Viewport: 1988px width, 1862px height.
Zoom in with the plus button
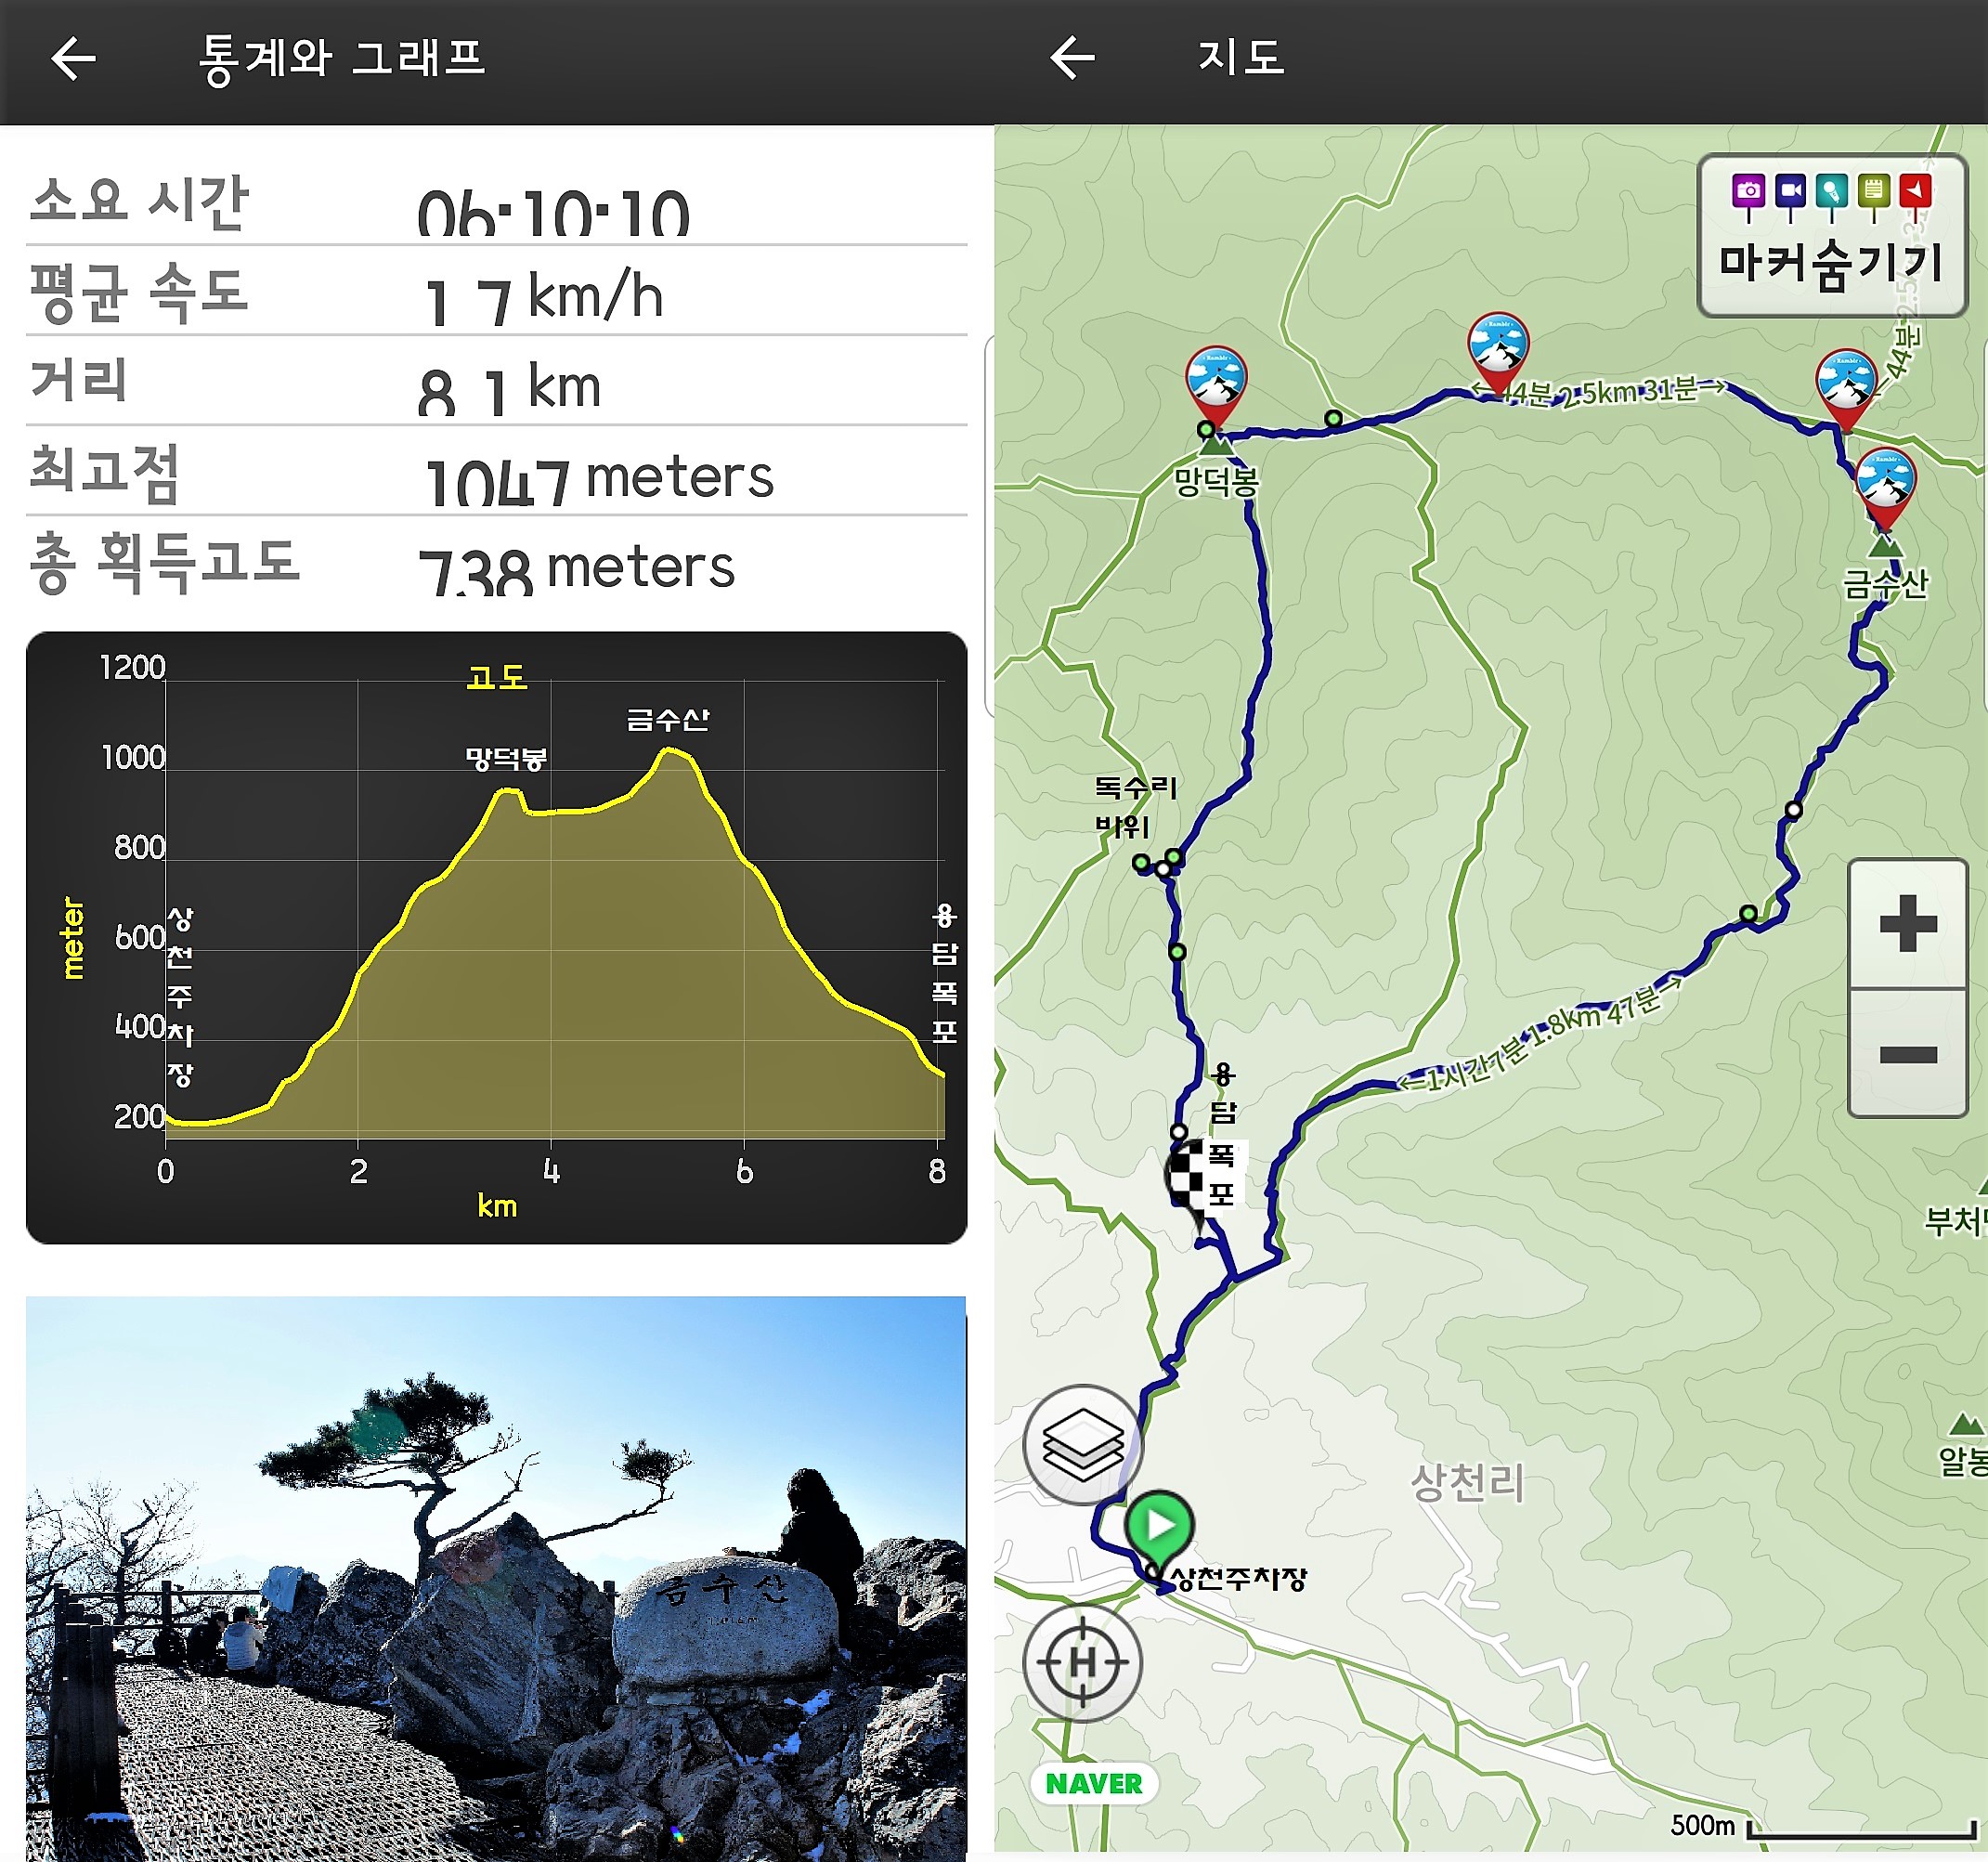coord(1907,923)
